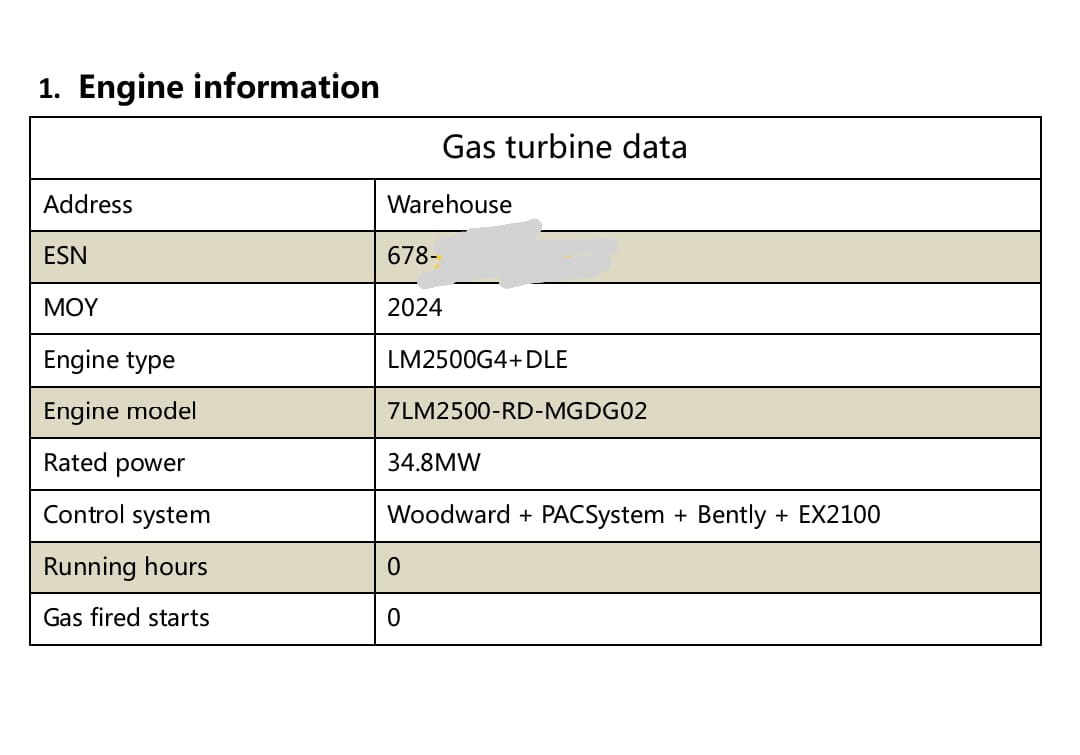Select the "Woodward + PACSystem + Bently + EX2100" text
Viewport: 1080px width, 755px height.
pyautogui.click(x=634, y=515)
